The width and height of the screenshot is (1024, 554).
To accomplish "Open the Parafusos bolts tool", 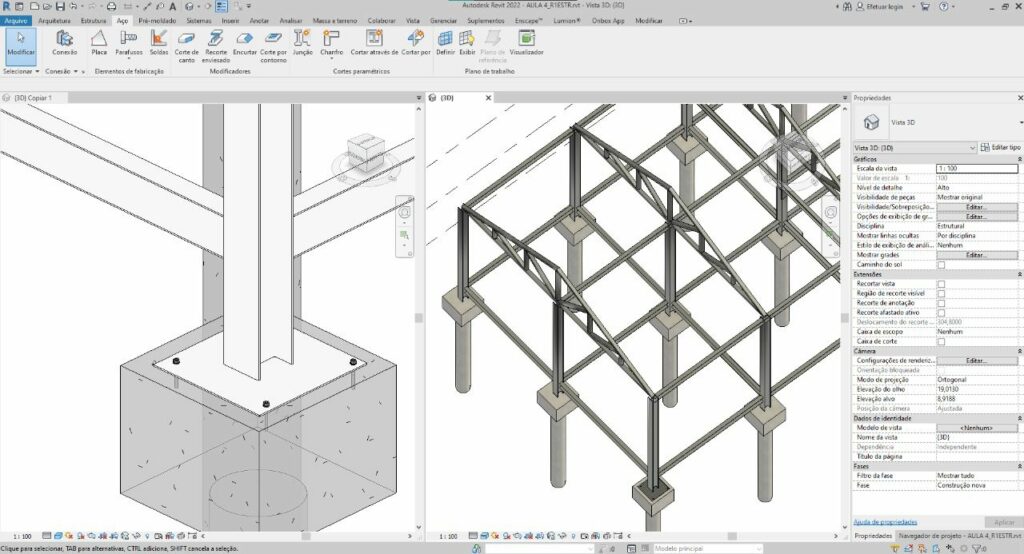I will [x=129, y=42].
